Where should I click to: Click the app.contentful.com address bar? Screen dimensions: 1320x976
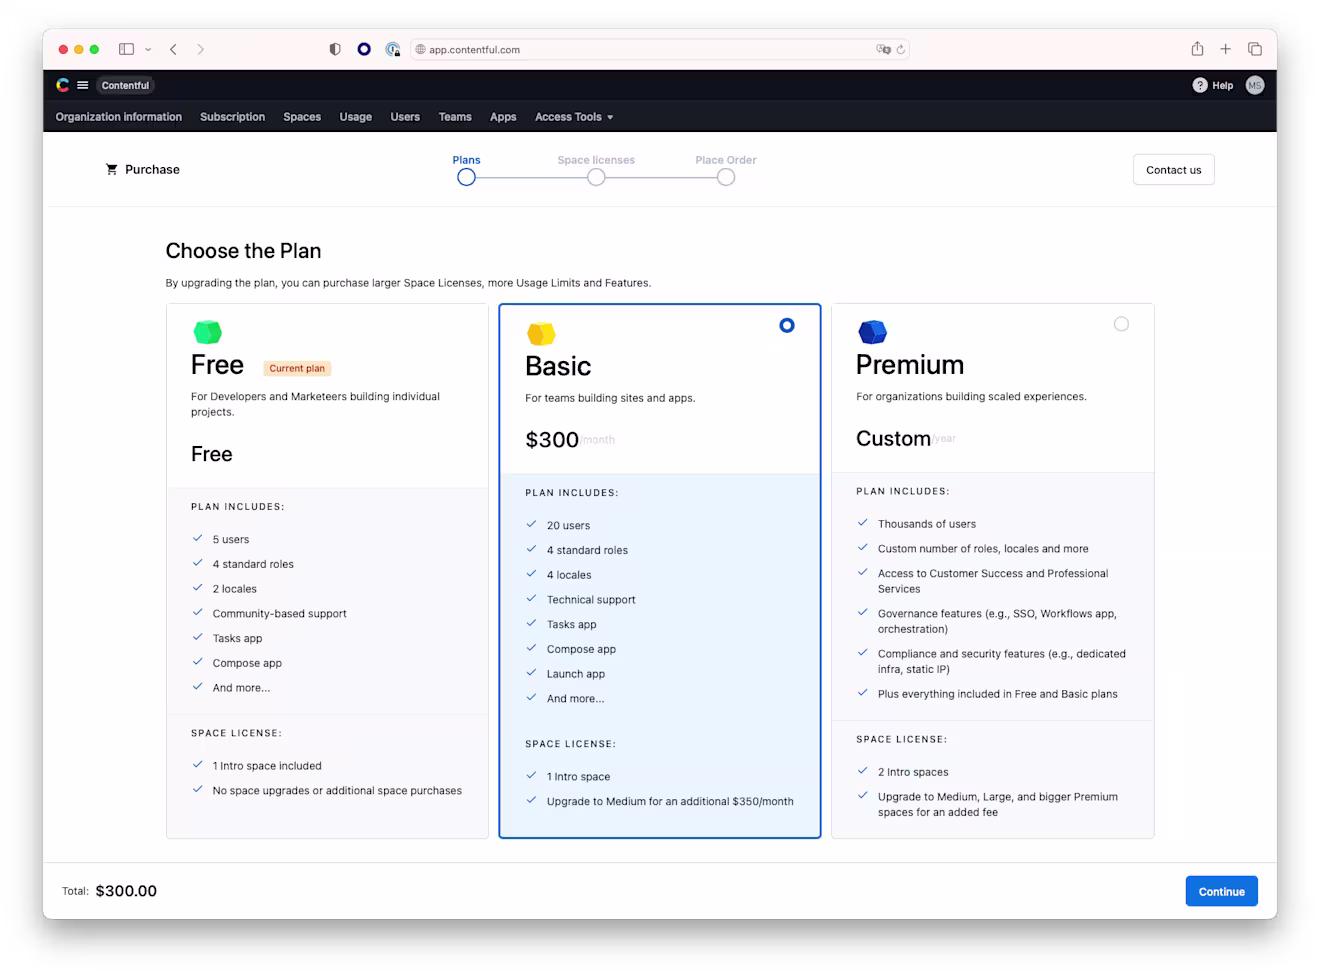660,49
